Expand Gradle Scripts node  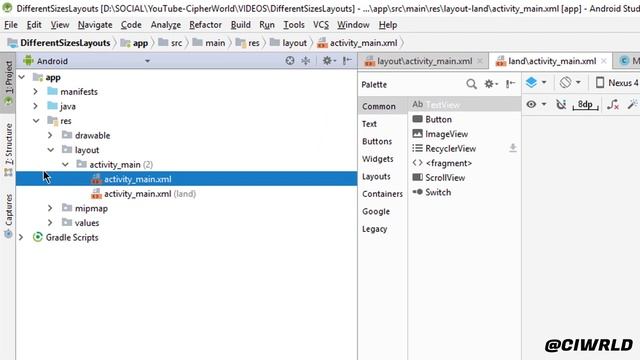(21, 238)
